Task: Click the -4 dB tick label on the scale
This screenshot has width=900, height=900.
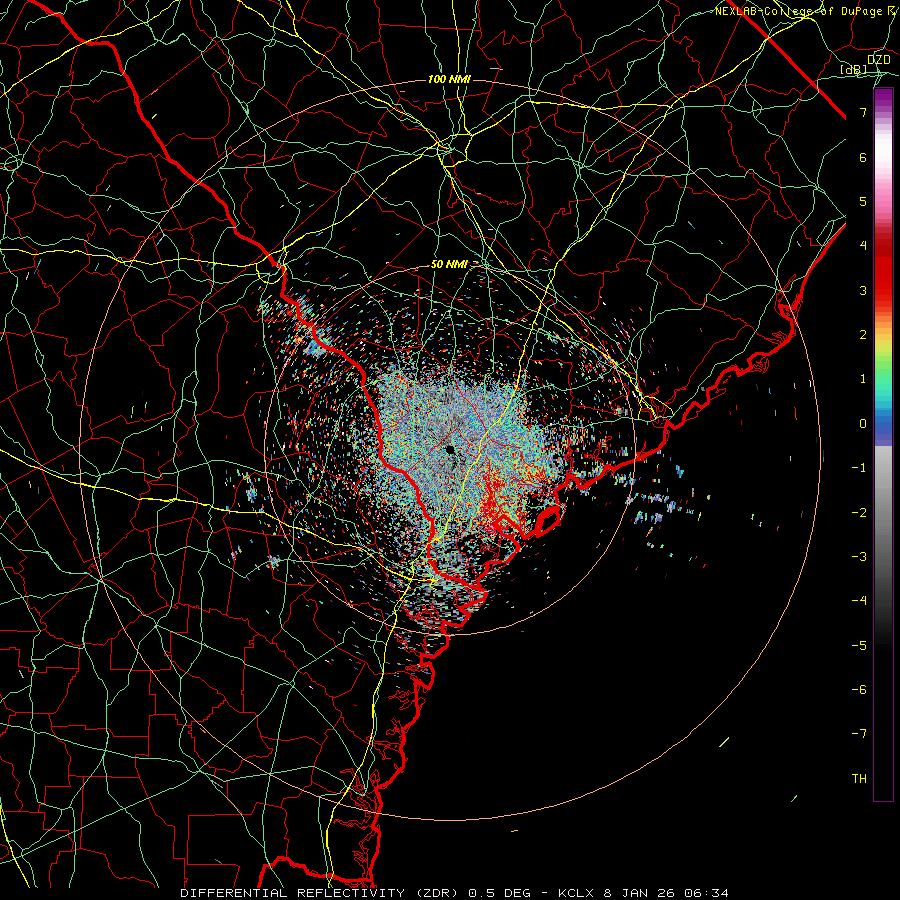Action: click(859, 600)
